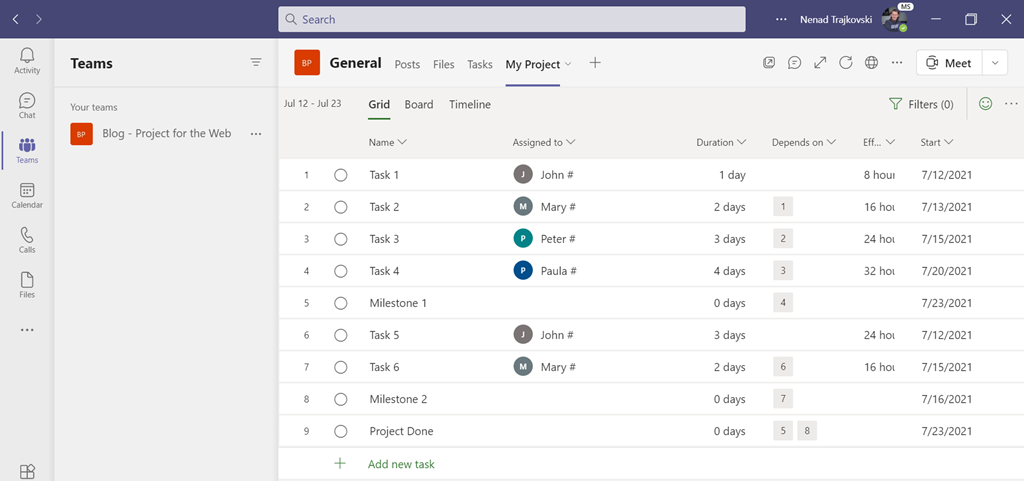Mark Milestone 1 as complete
The image size is (1024, 481).
click(341, 303)
